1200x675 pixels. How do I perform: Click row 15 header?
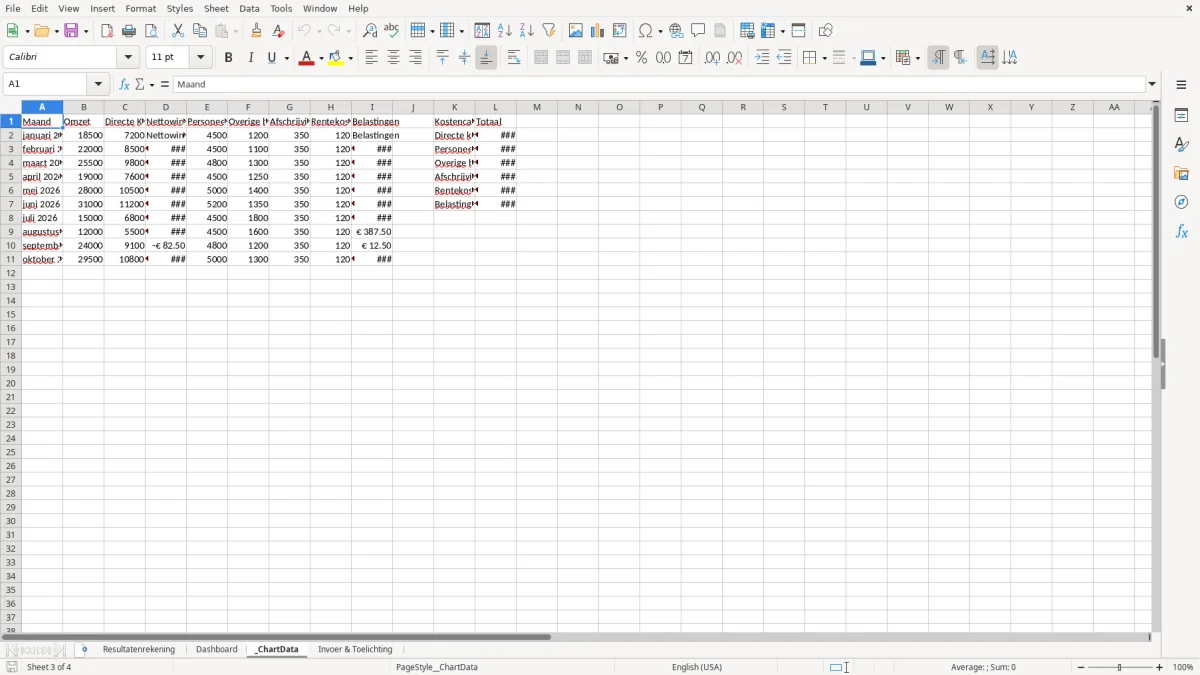(x=11, y=314)
